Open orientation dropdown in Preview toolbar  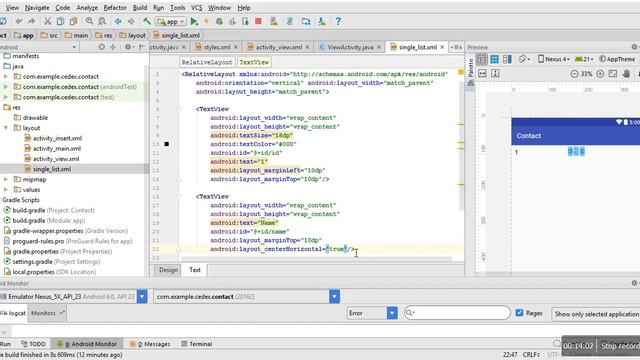524,59
